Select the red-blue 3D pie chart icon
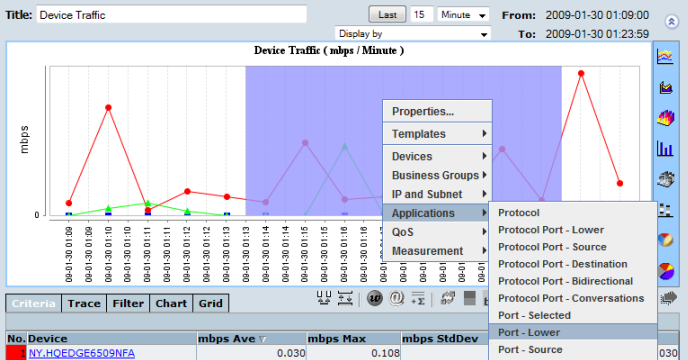688x360 pixels. 666,271
